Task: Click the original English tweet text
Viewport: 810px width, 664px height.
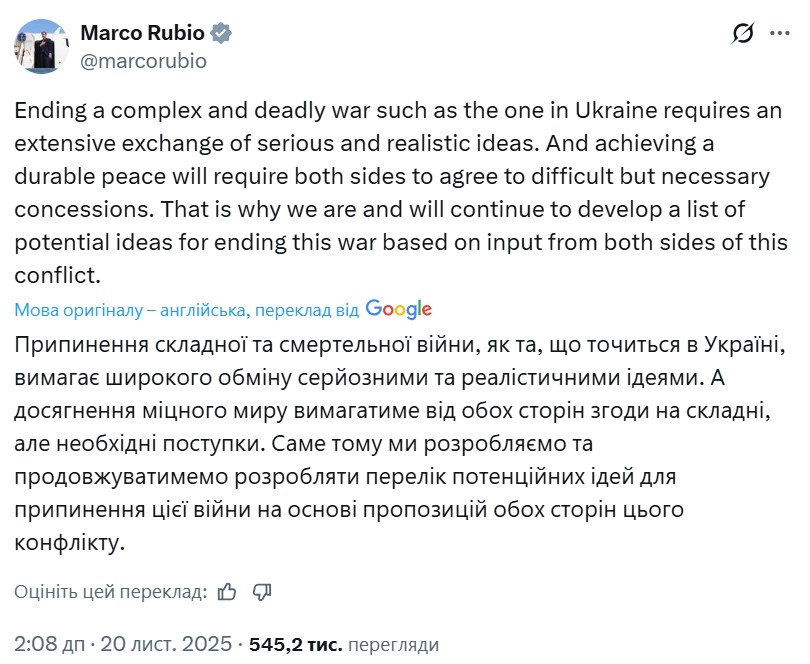Action: [400, 176]
